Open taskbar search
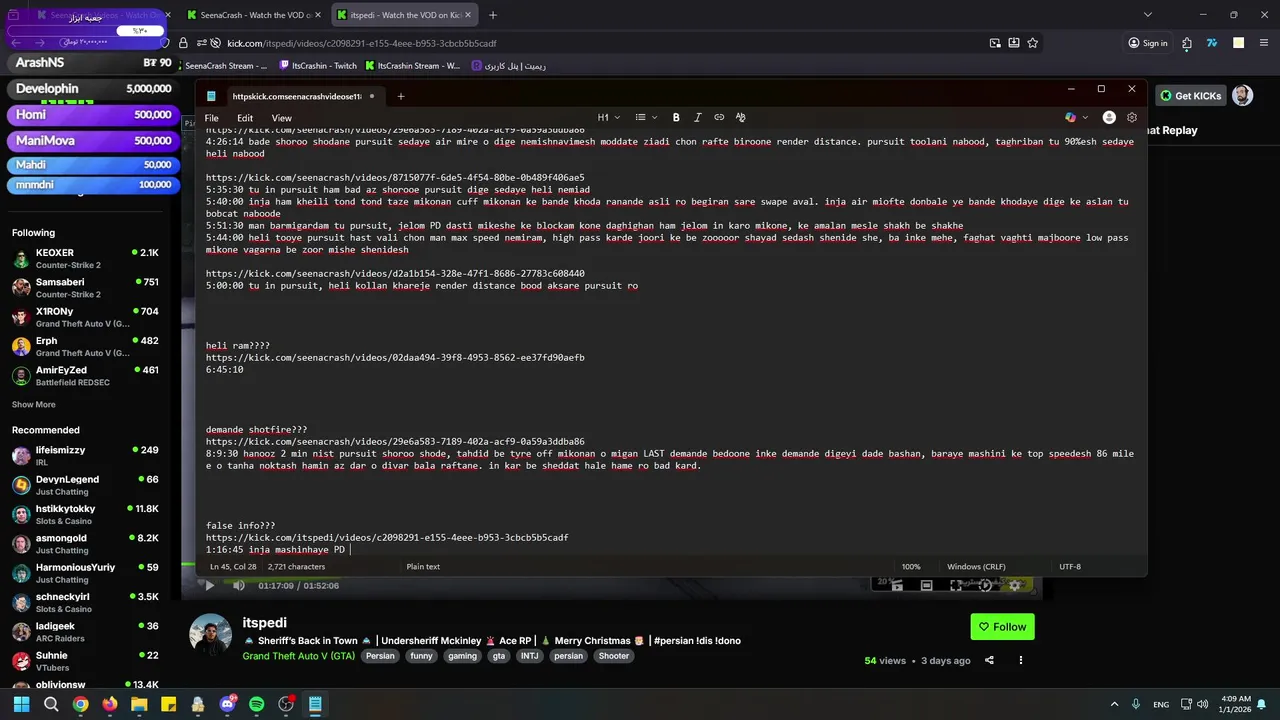Viewport: 1280px width, 720px height. [51, 704]
